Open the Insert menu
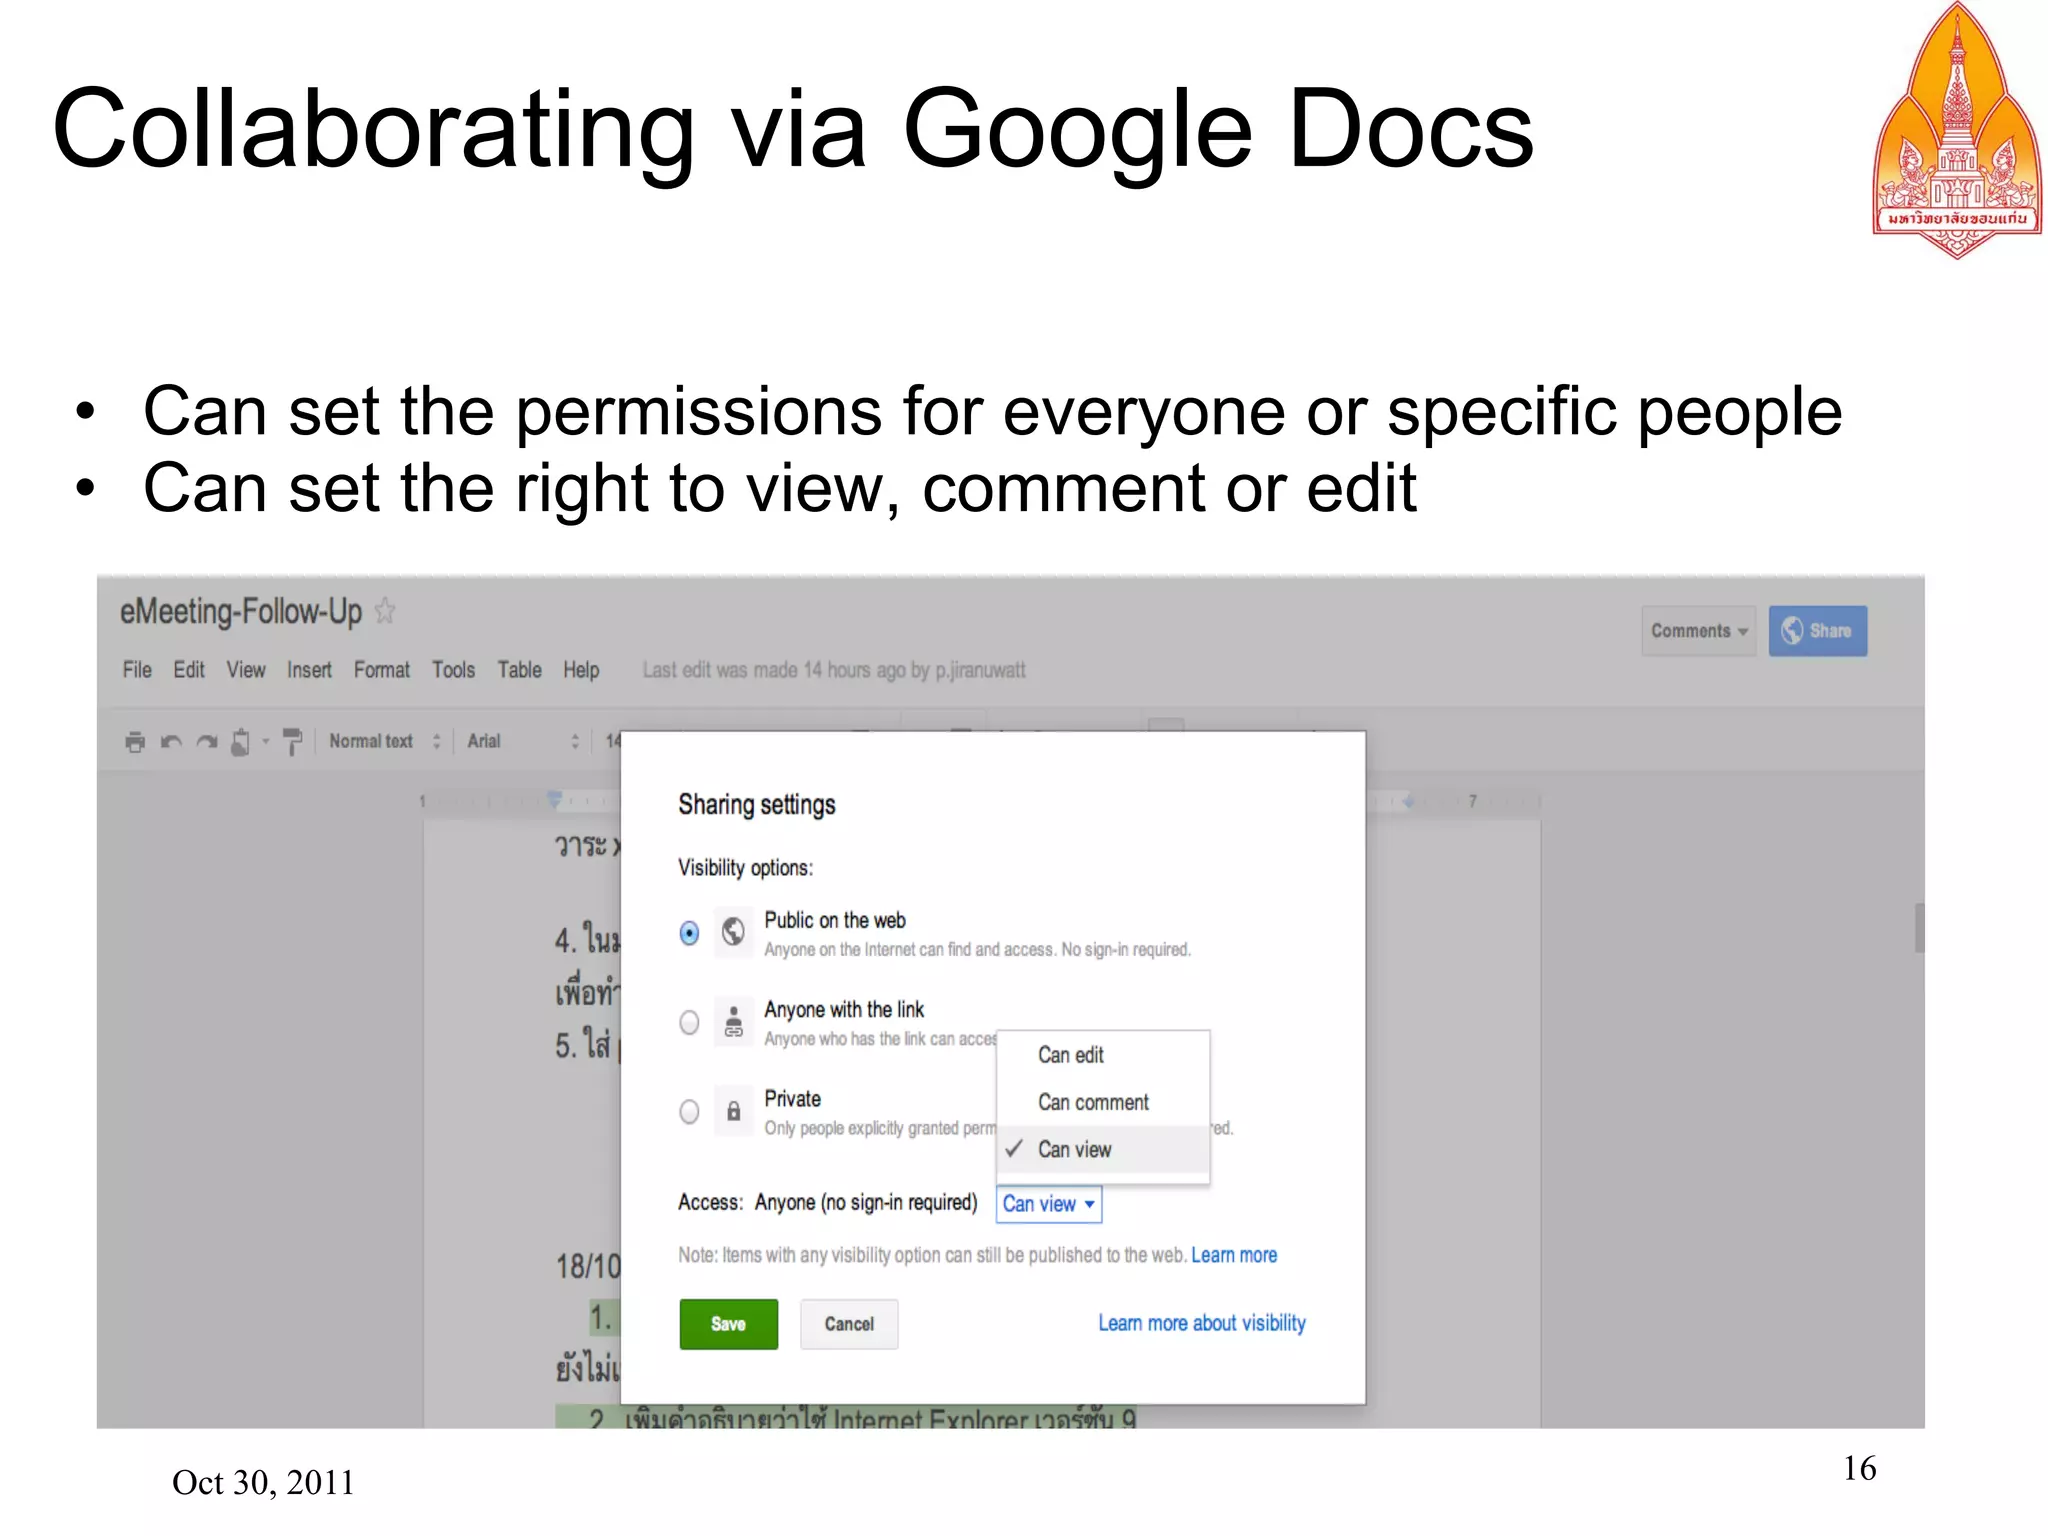Image resolution: width=2048 pixels, height=1536 pixels. (x=309, y=670)
